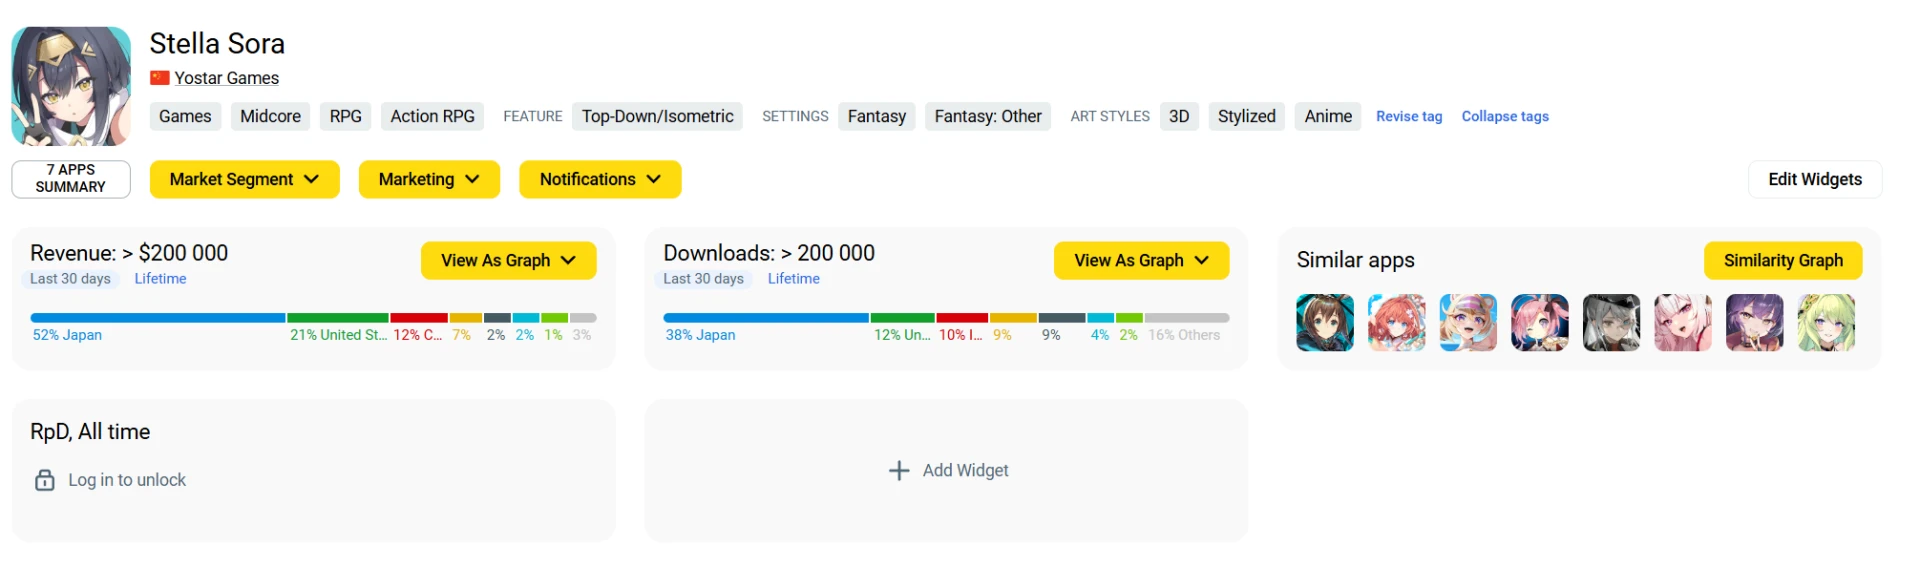
Task: Select the Top-Down/Isometric feature tag
Action: [x=657, y=117]
